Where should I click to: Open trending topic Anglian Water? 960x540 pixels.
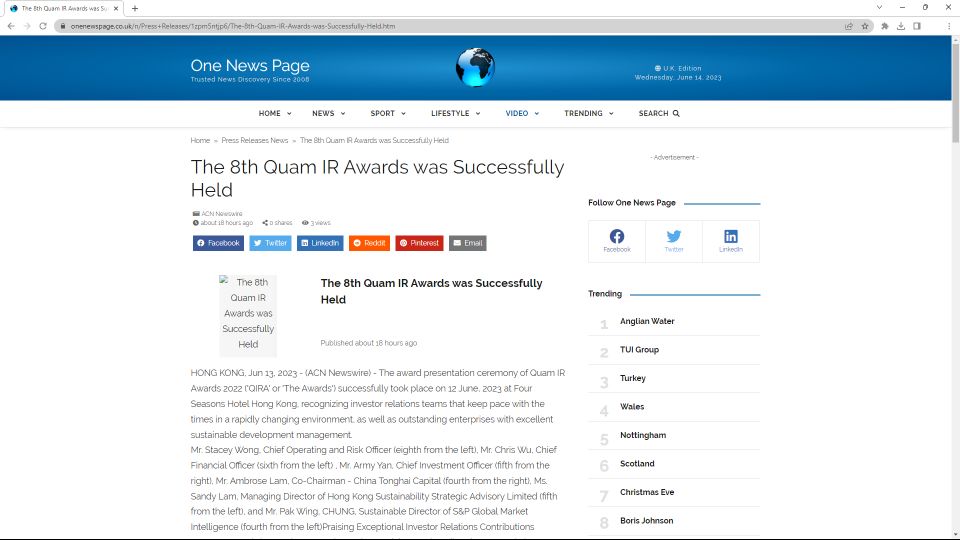(x=647, y=321)
